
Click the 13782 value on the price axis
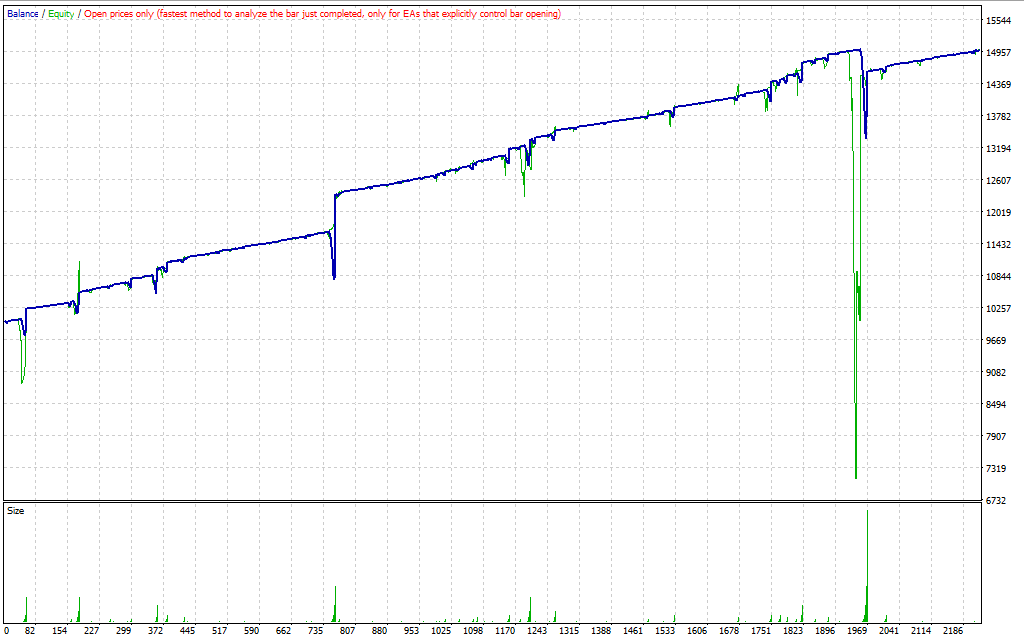click(x=1000, y=117)
